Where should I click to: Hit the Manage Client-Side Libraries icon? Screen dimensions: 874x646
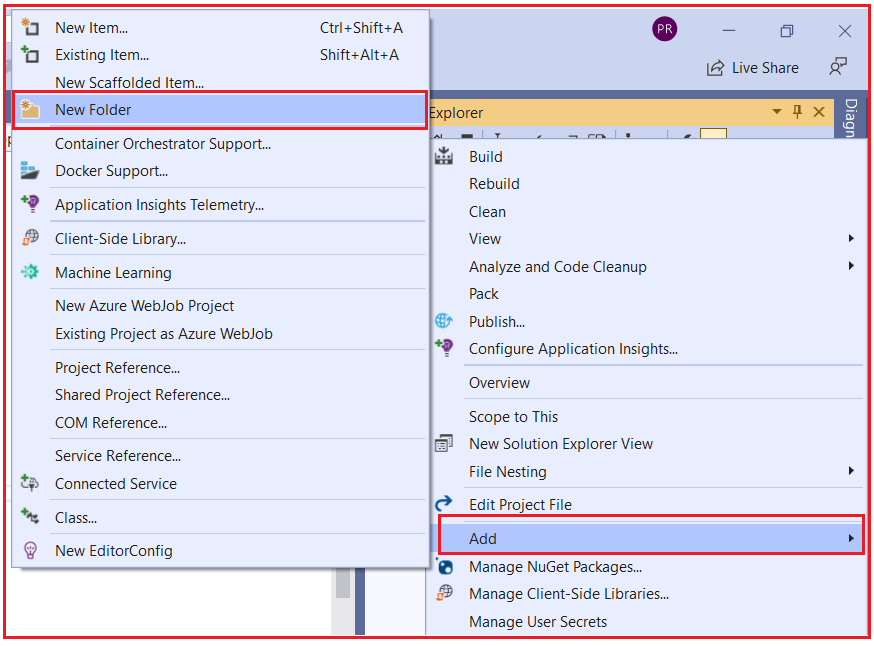pos(444,593)
